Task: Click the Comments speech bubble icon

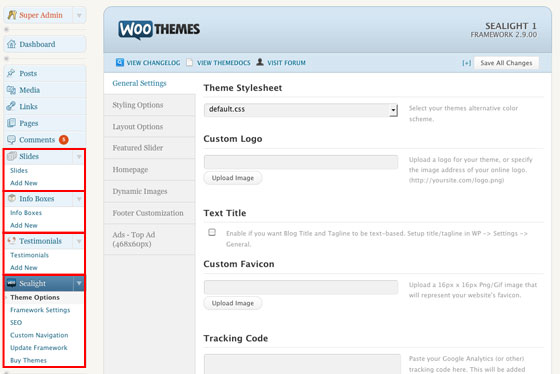Action: pyautogui.click(x=11, y=139)
